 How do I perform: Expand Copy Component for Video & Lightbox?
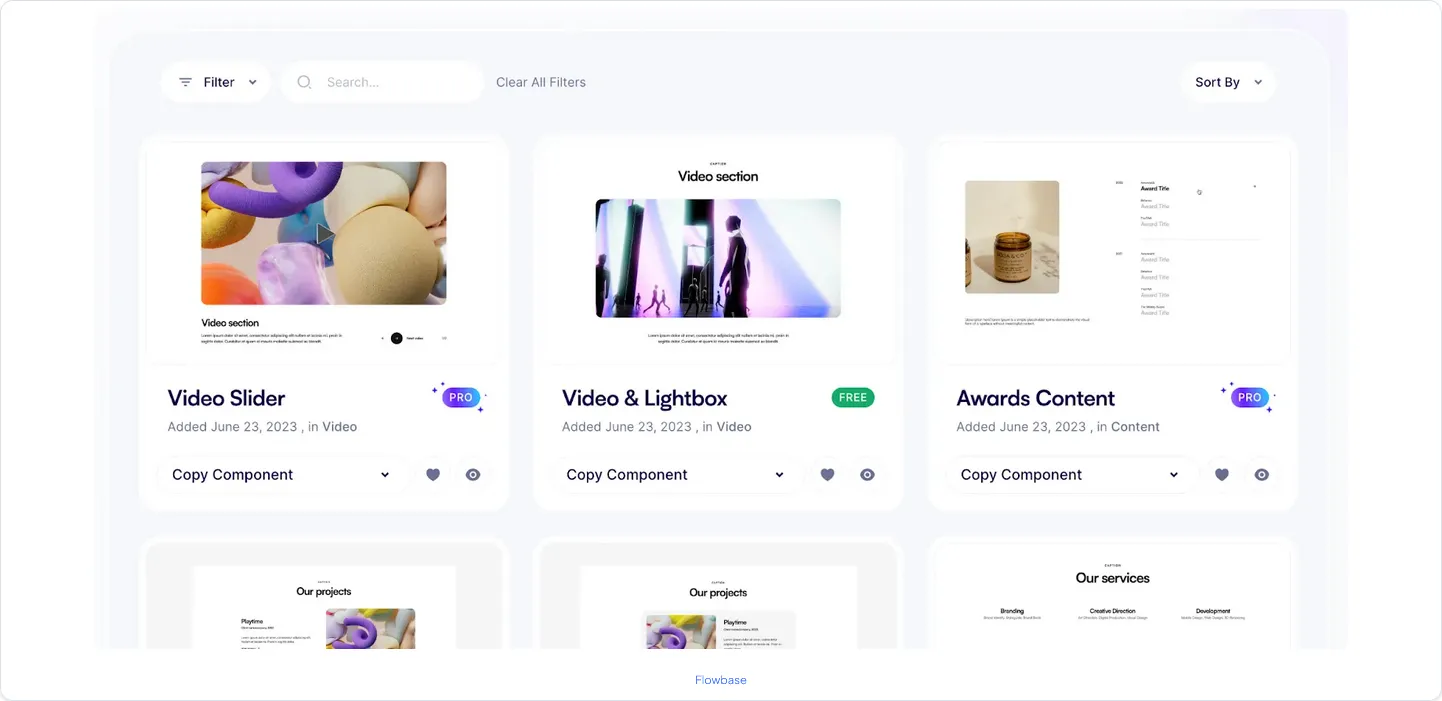pos(675,475)
